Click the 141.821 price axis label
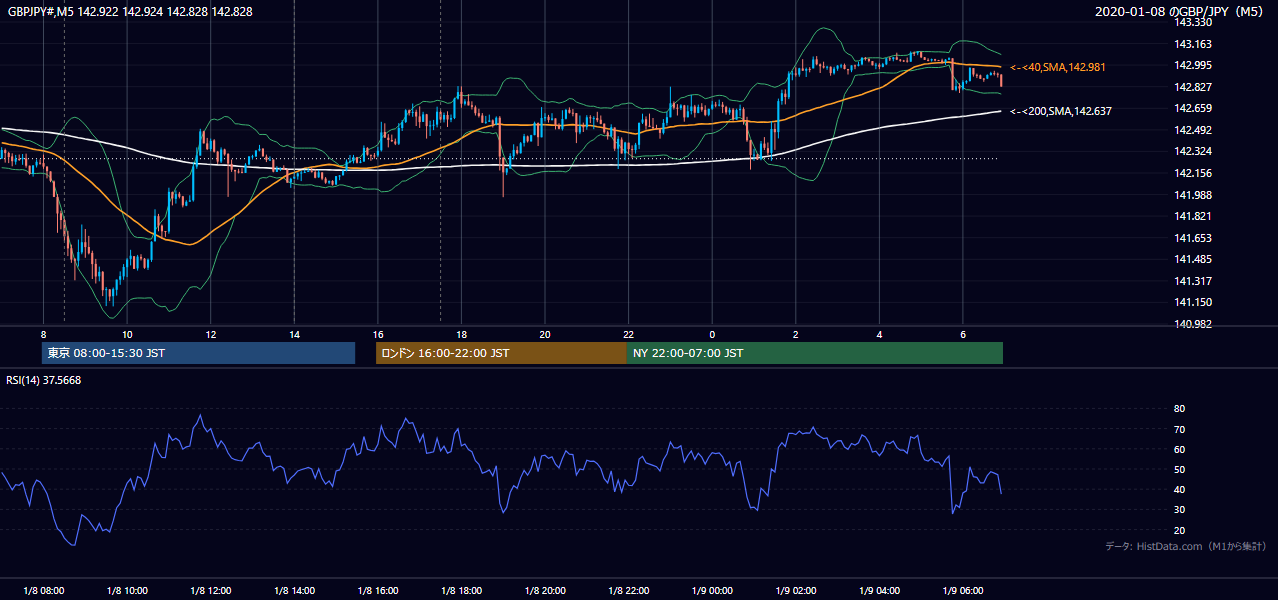Image resolution: width=1278 pixels, height=600 pixels. 1192,216
